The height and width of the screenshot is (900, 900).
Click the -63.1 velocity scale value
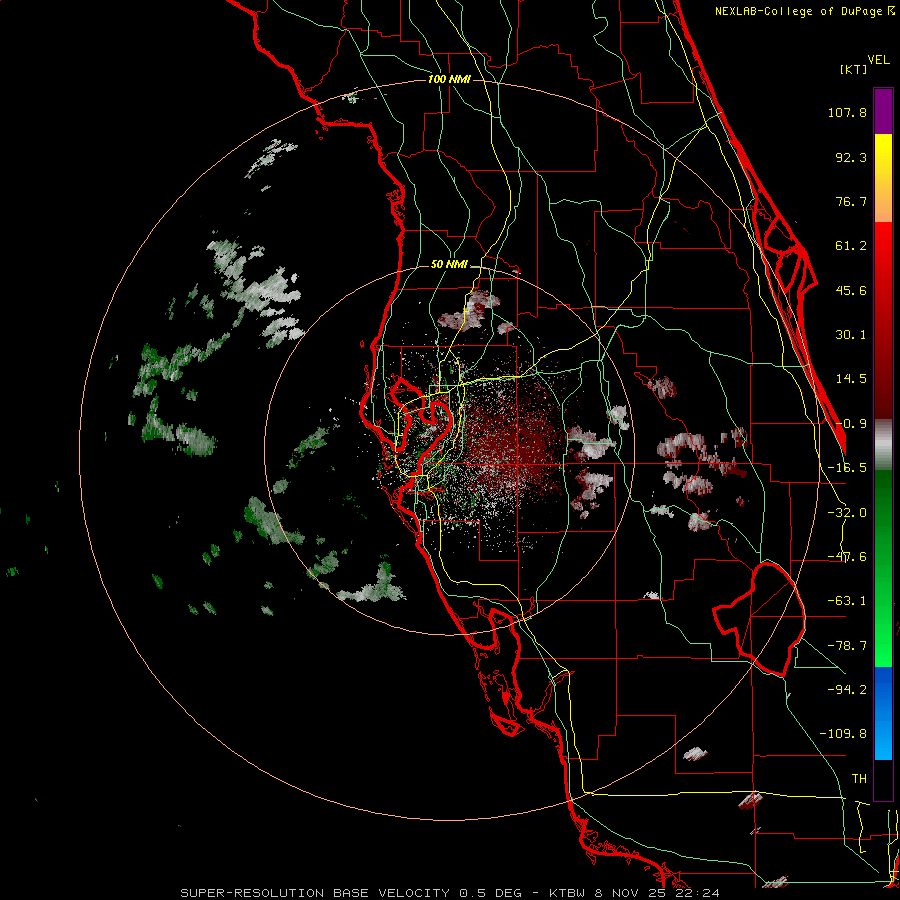847,601
